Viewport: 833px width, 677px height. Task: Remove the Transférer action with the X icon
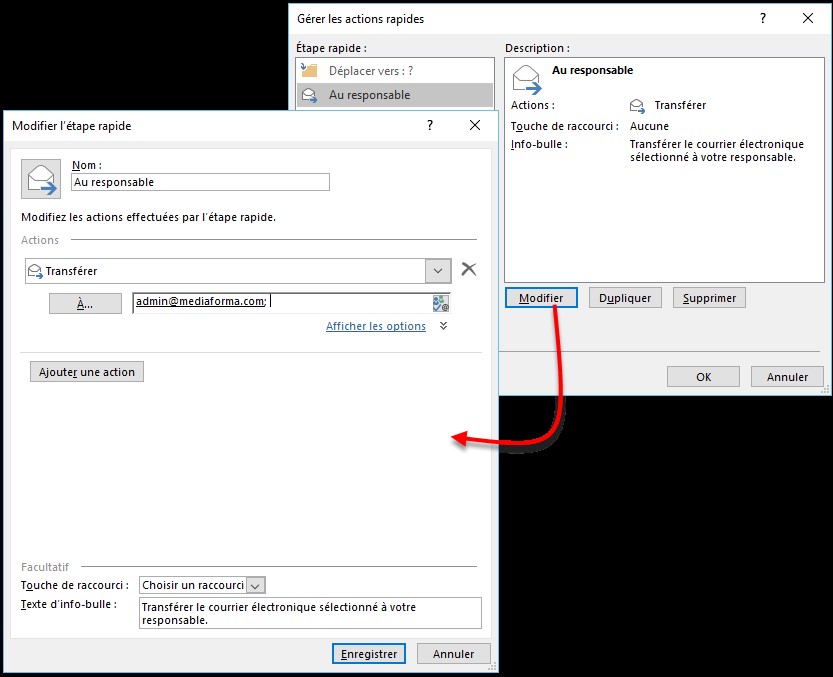tap(469, 269)
